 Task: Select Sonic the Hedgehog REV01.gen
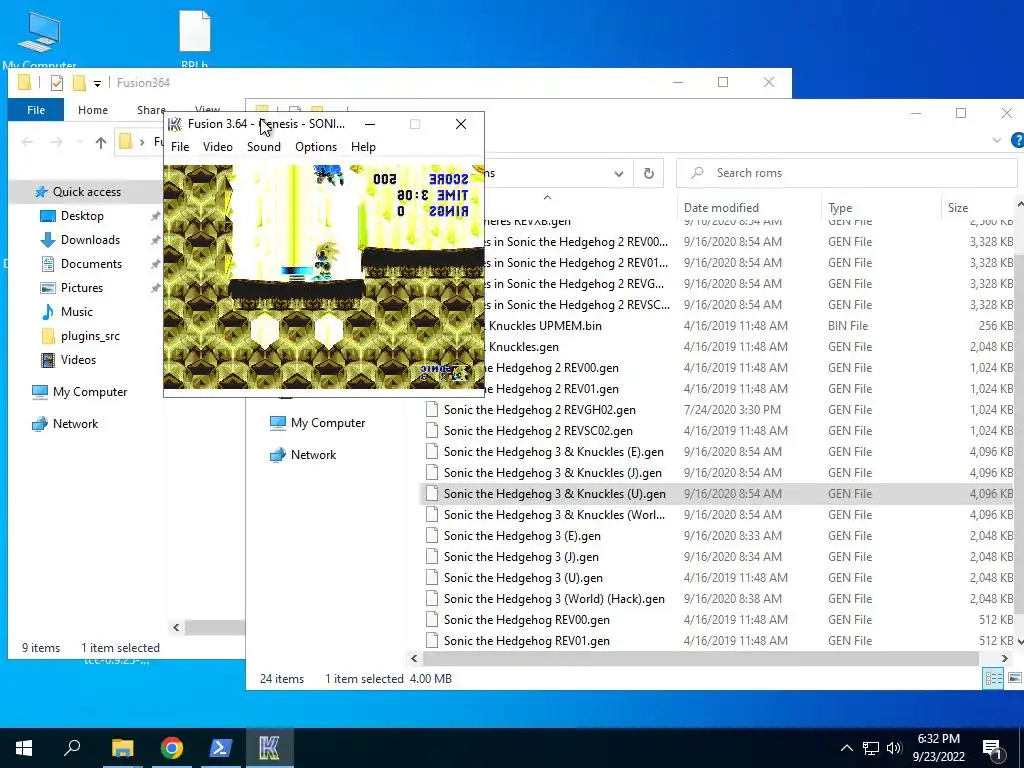(x=526, y=641)
